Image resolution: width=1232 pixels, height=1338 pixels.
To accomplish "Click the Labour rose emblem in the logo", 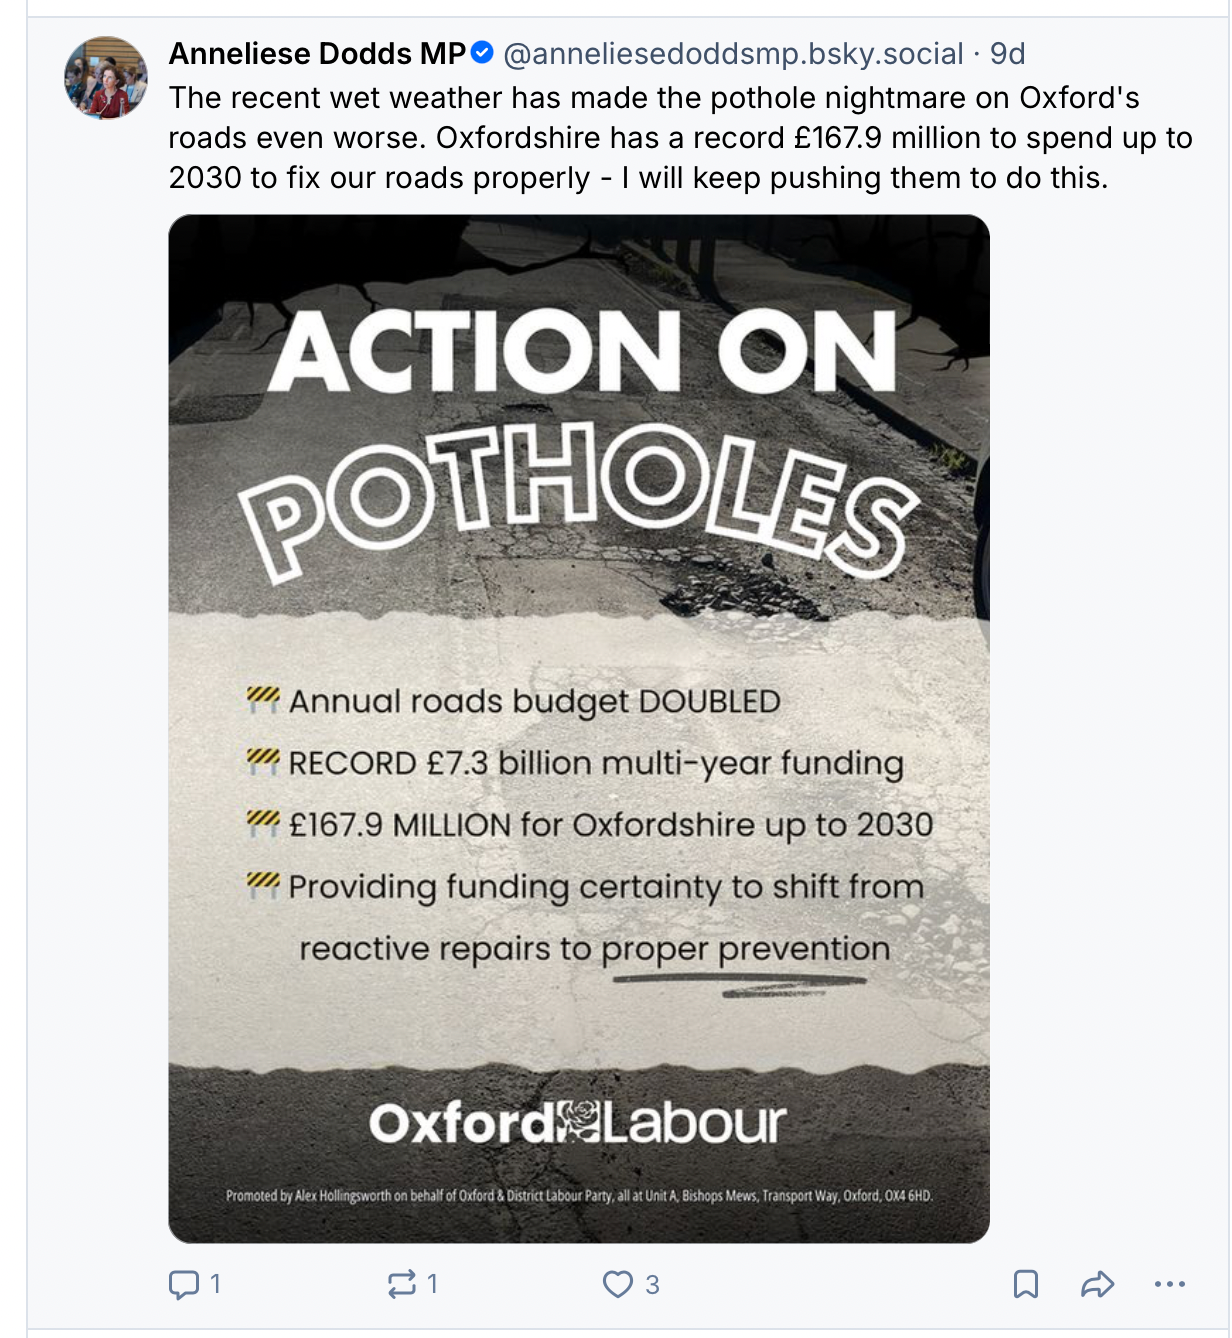I will coord(578,1123).
